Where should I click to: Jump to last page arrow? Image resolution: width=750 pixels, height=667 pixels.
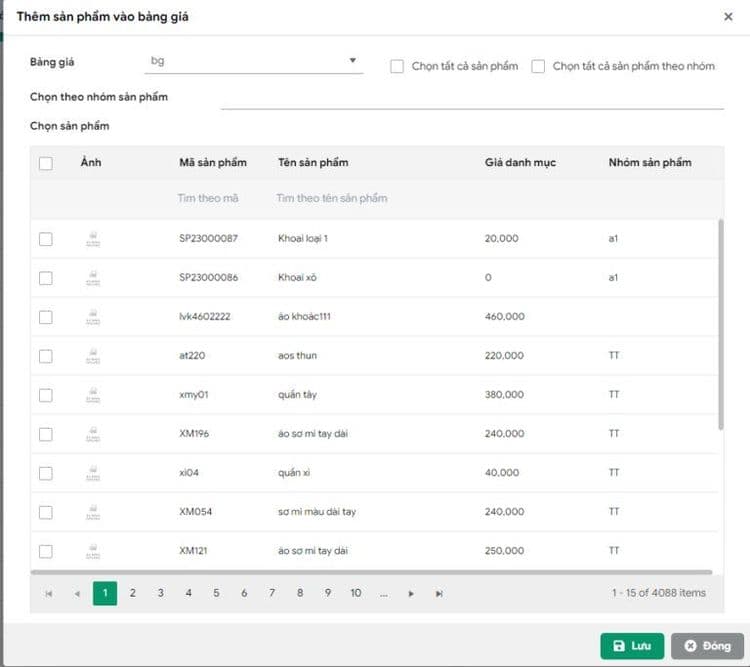point(439,593)
